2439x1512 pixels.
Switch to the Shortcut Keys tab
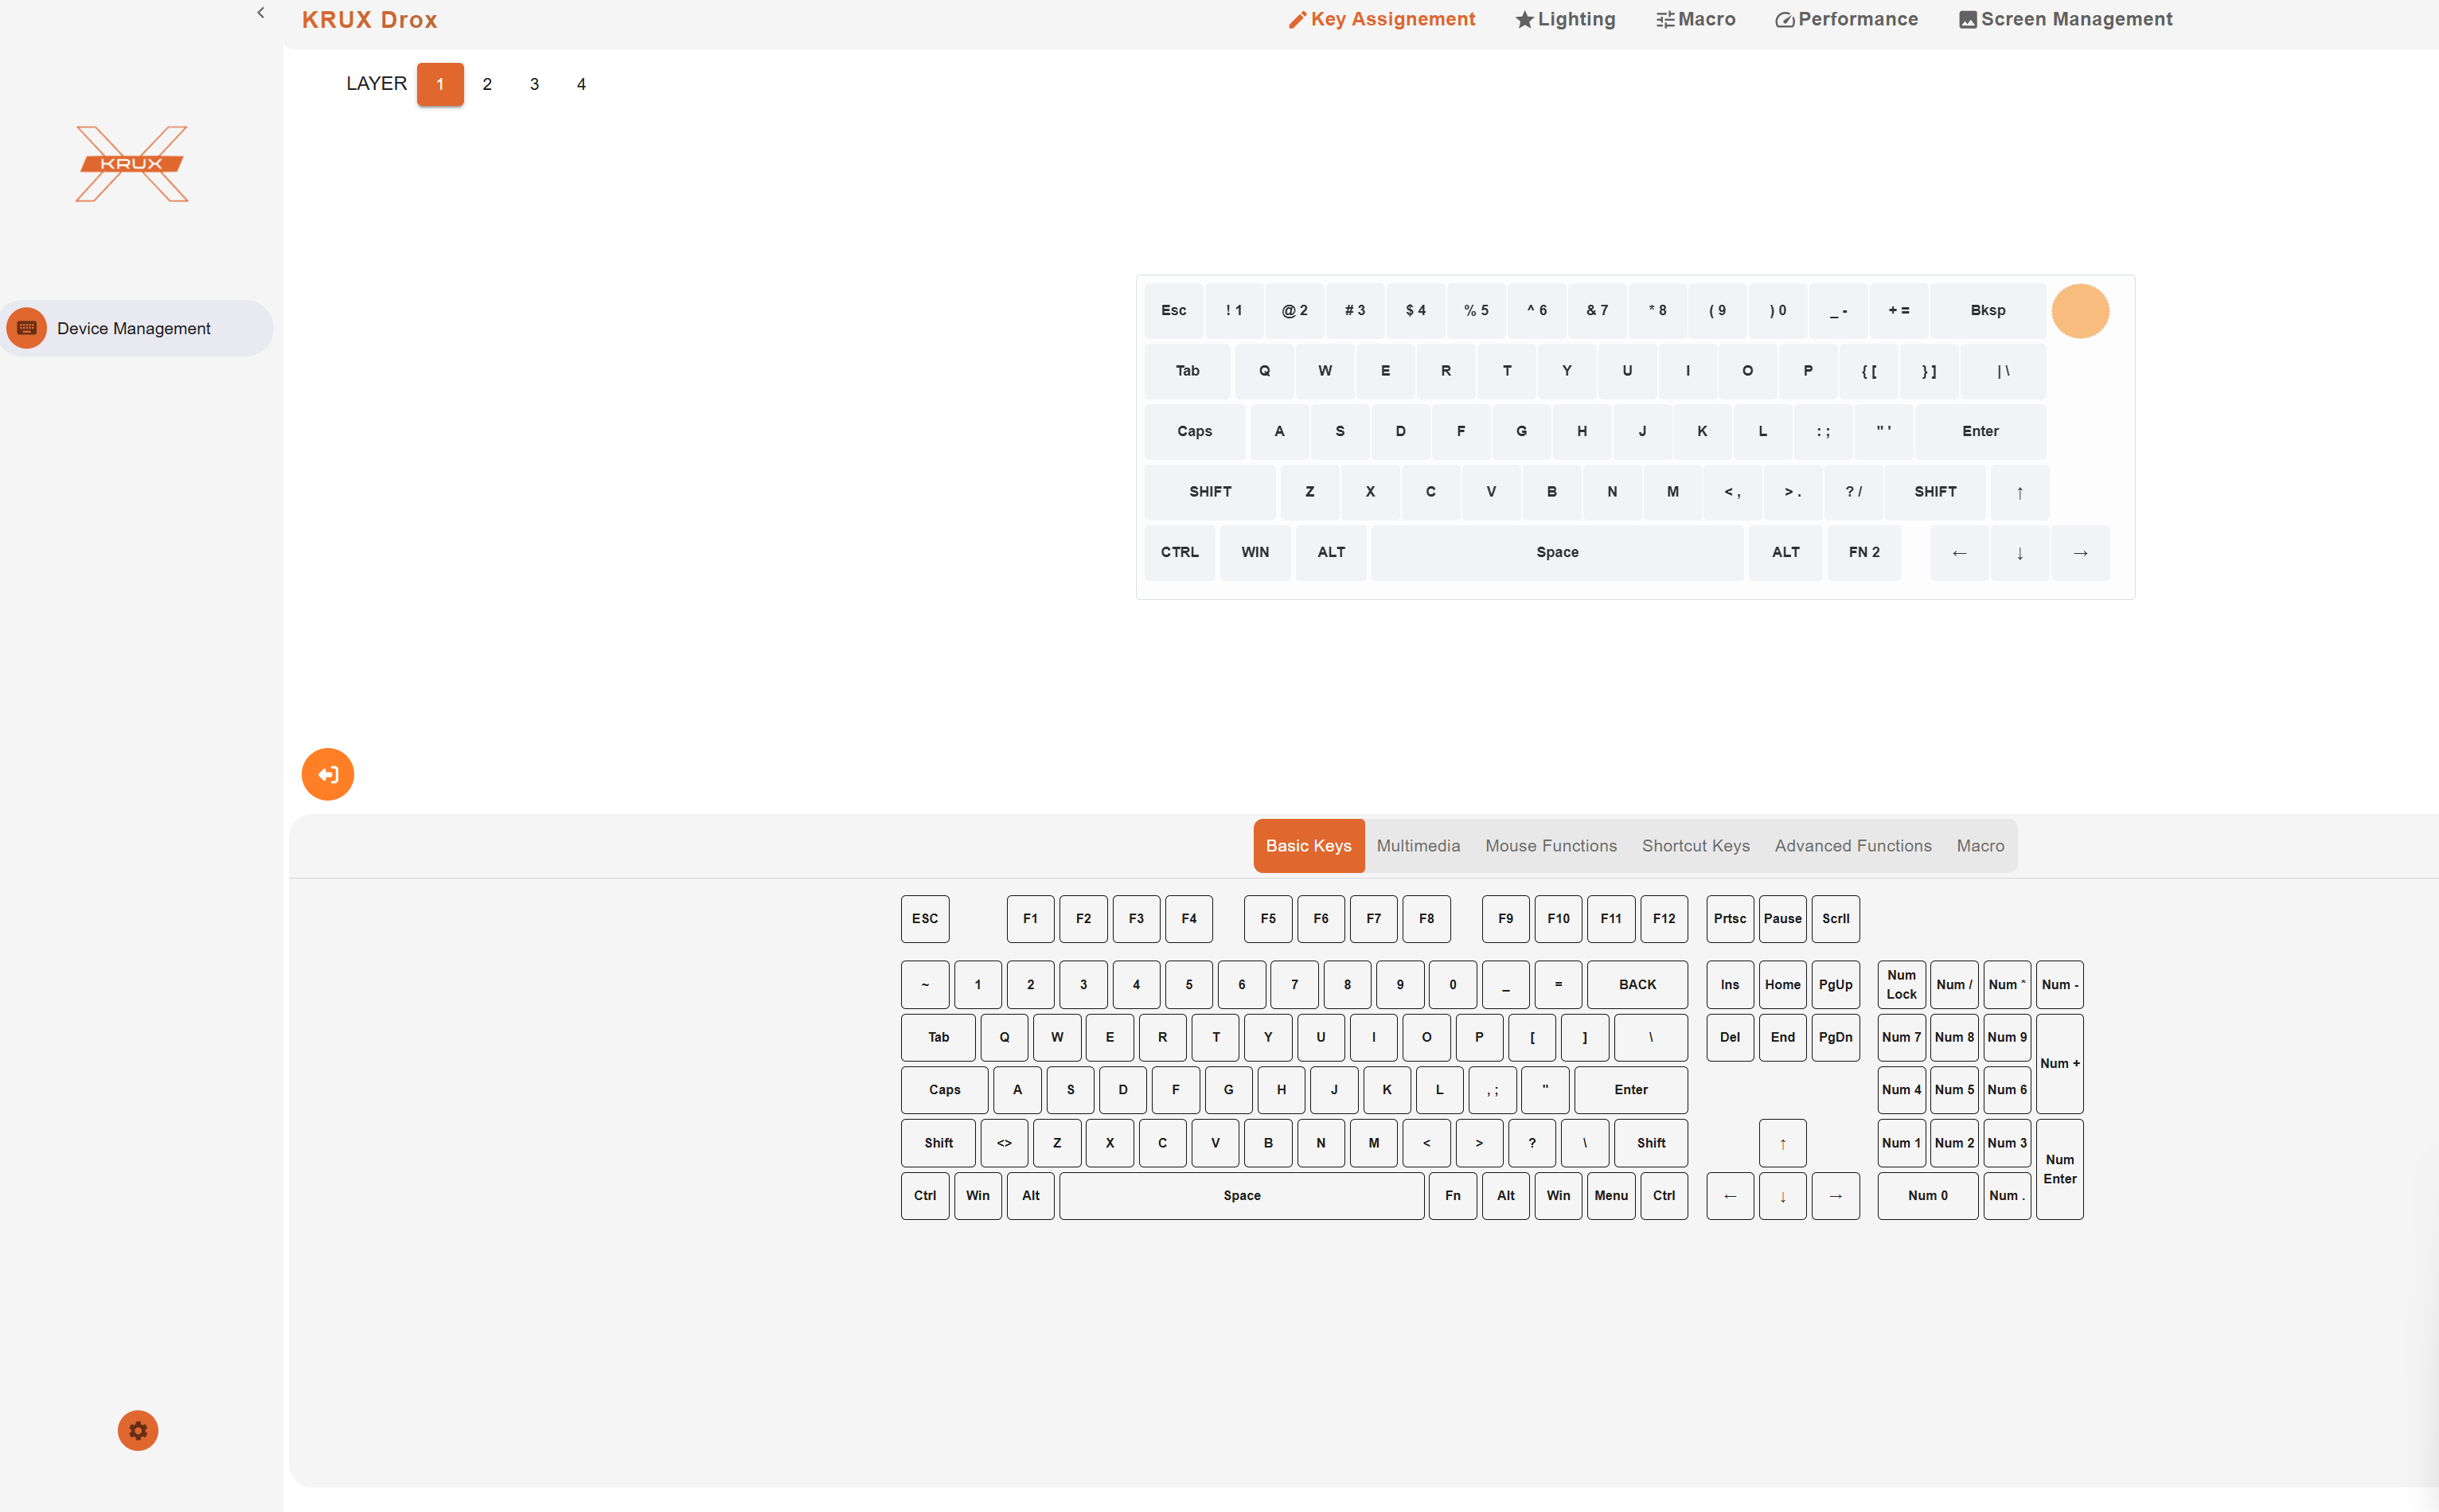point(1696,845)
